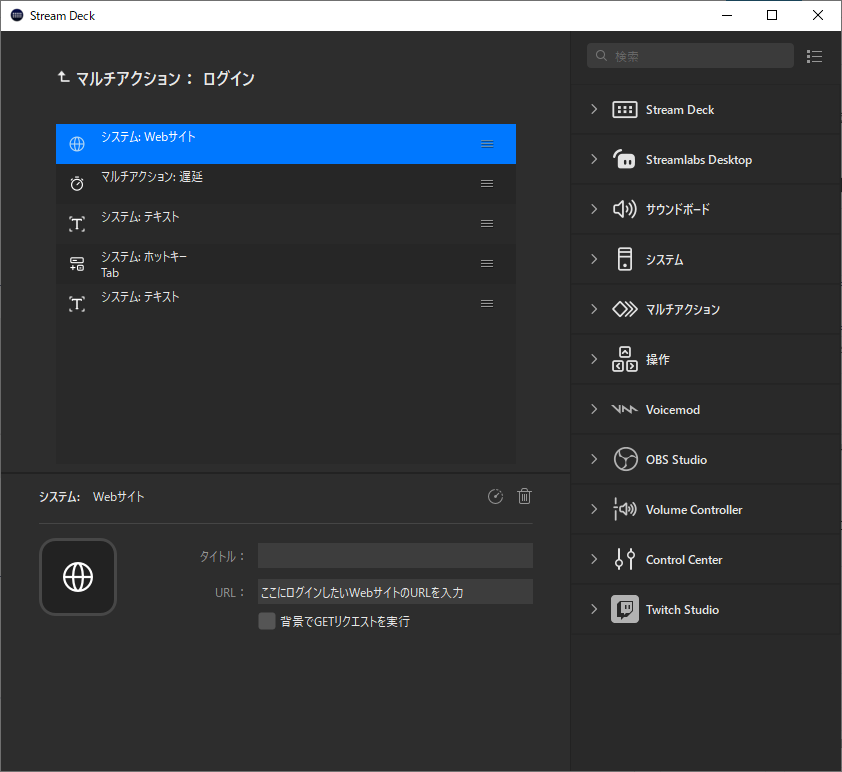842x772 pixels.
Task: Click the URL input field
Action: coord(395,592)
